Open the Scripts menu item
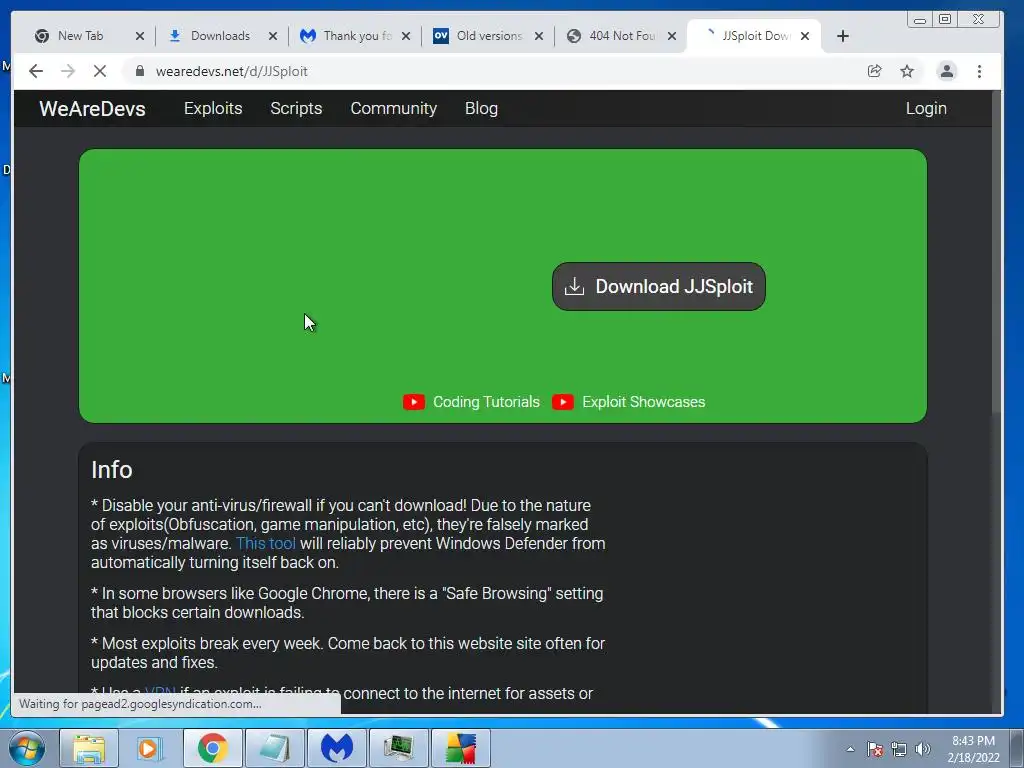This screenshot has width=1024, height=768. point(296,108)
